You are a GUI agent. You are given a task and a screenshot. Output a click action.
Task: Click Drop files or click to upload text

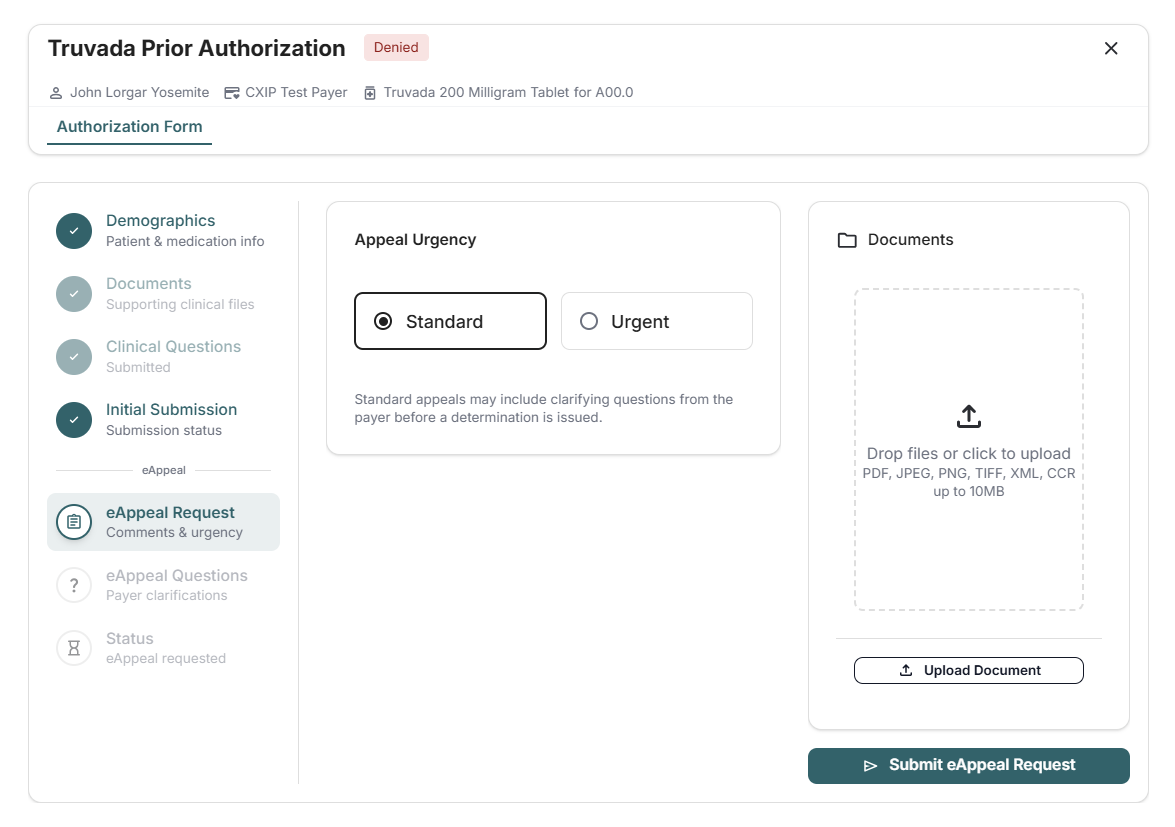(969, 453)
